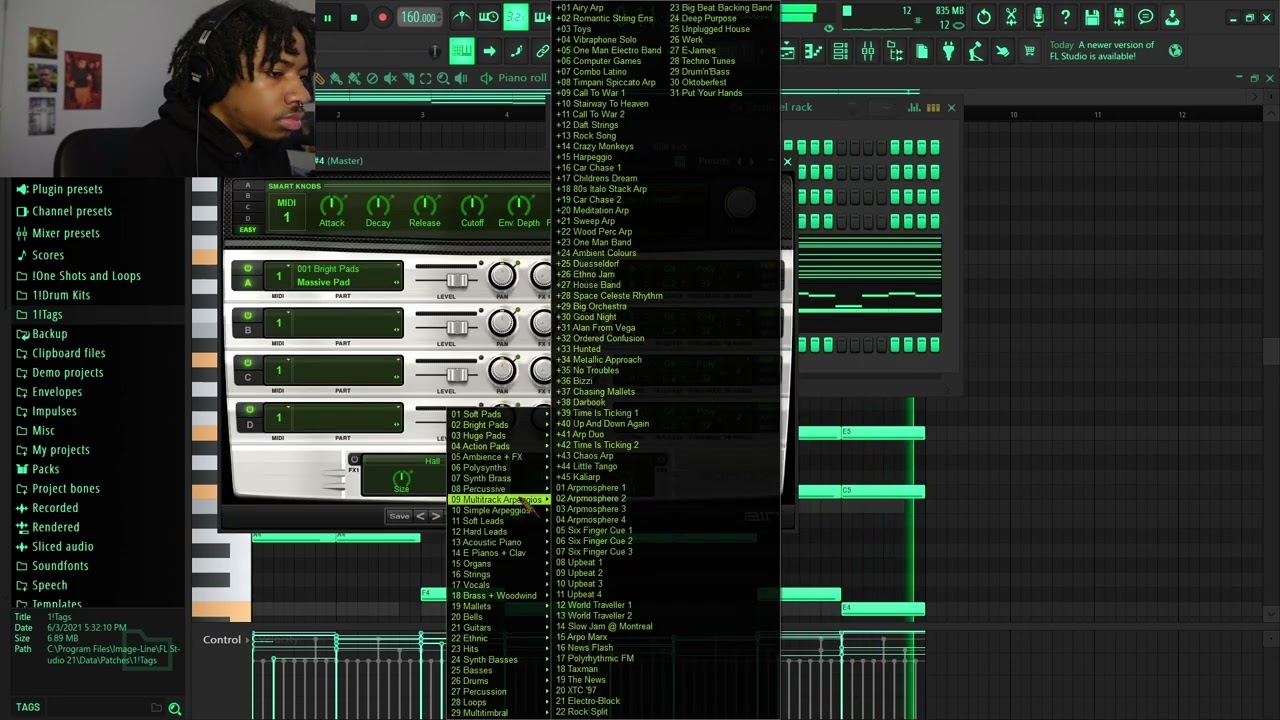This screenshot has height=720, width=1280.
Task: Toggle power for part A
Action: click(247, 268)
